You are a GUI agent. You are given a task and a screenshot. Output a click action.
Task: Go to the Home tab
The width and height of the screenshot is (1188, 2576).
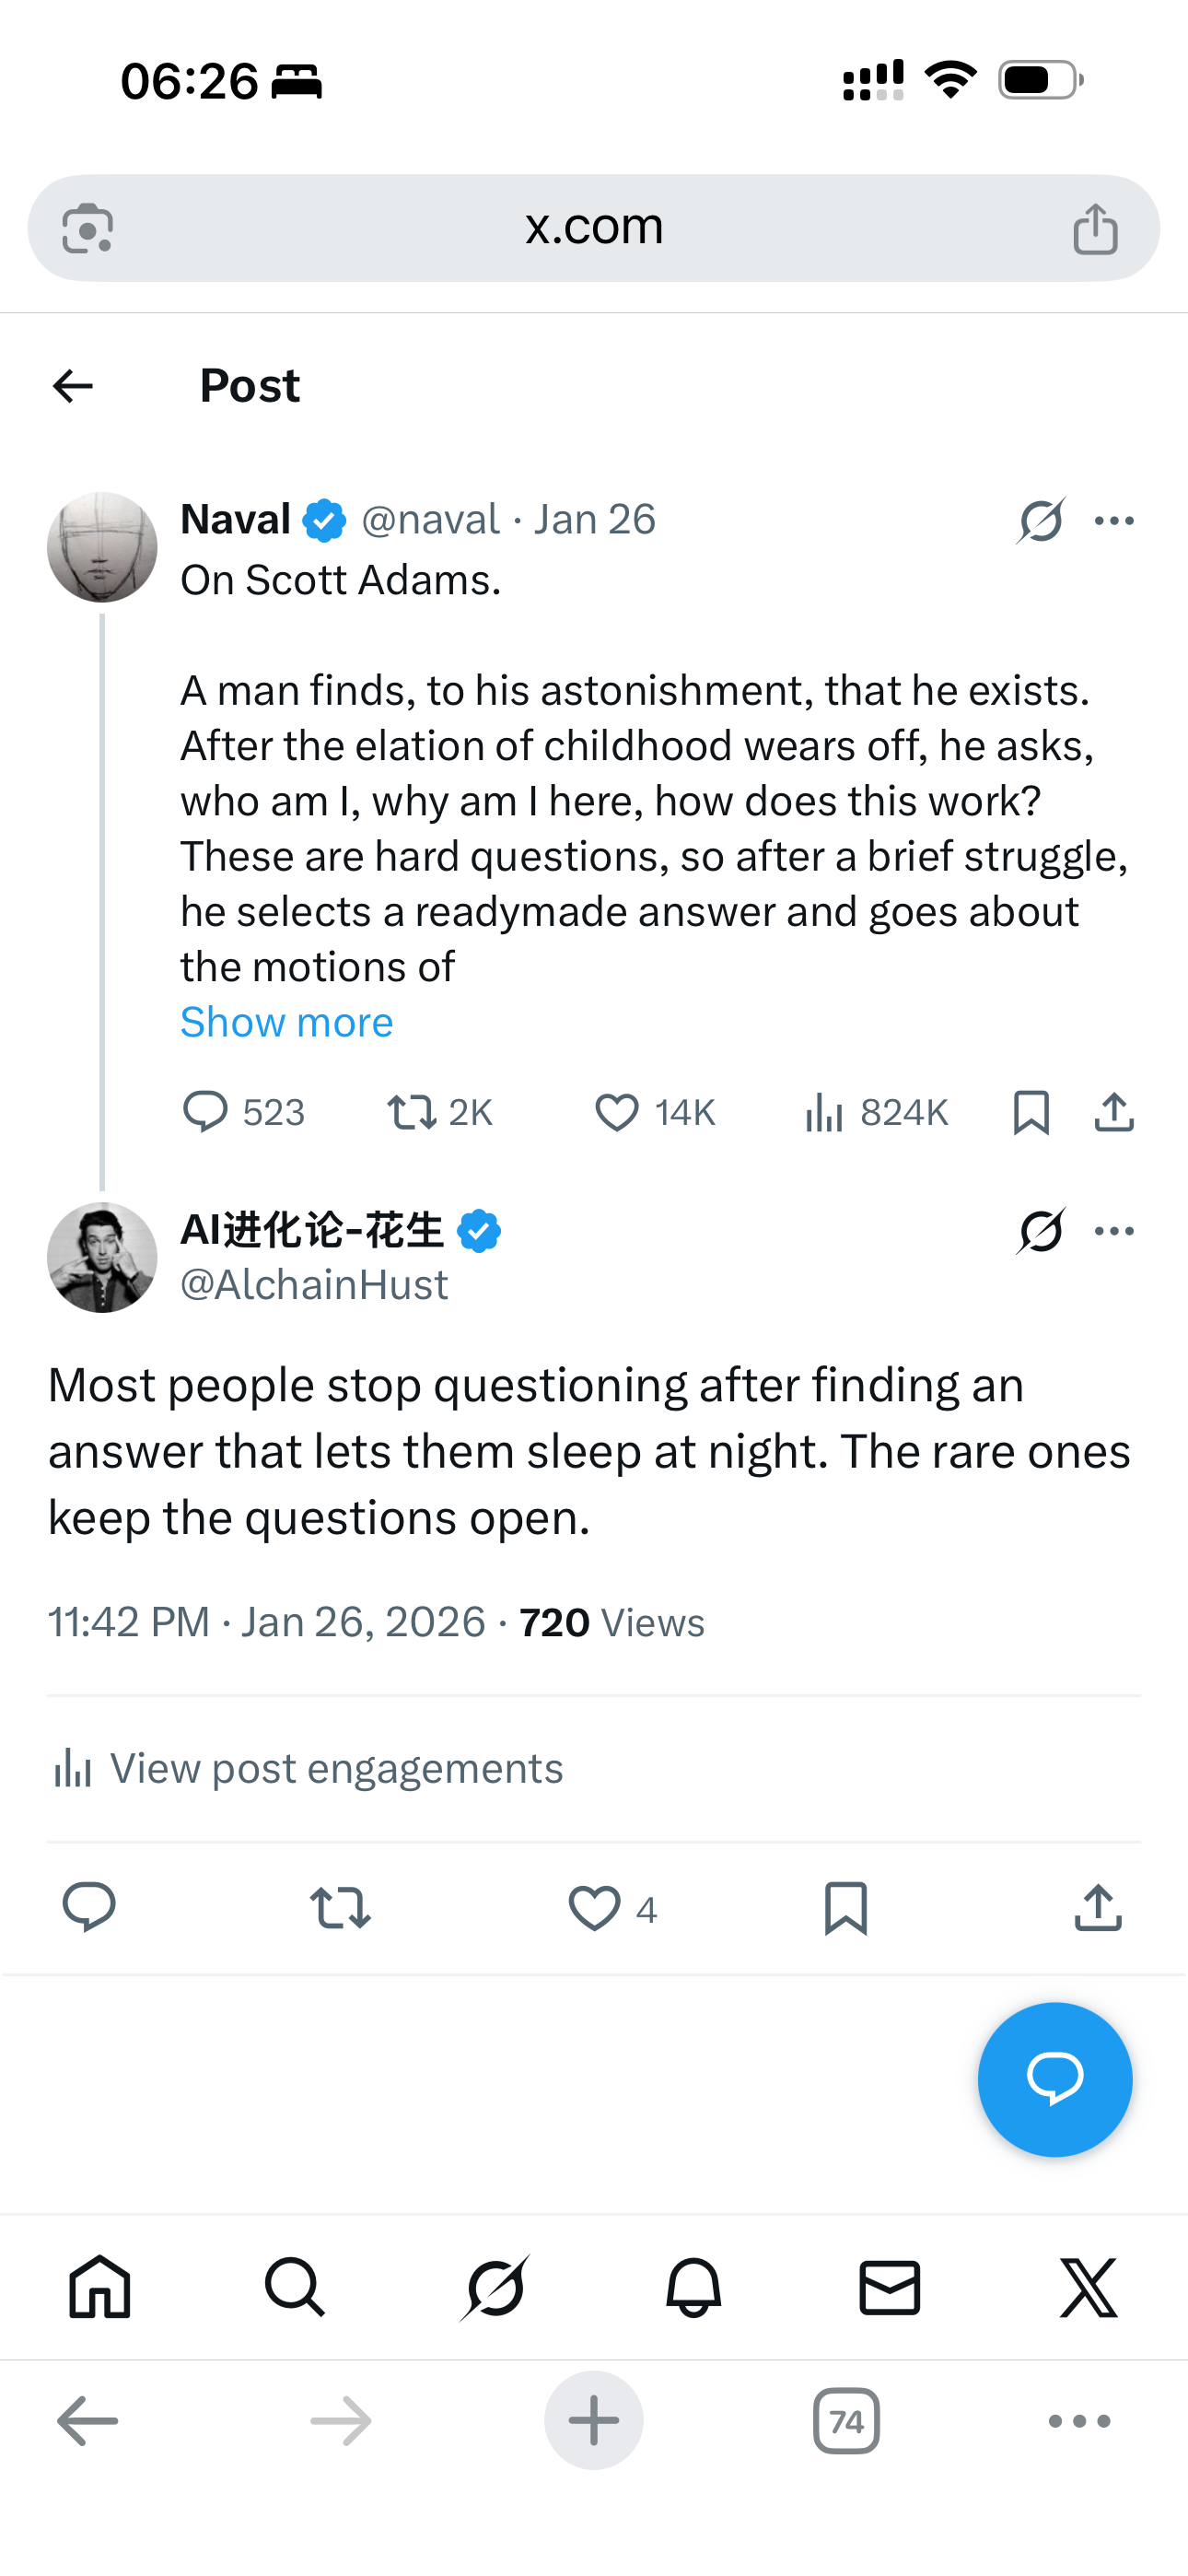(x=100, y=2287)
